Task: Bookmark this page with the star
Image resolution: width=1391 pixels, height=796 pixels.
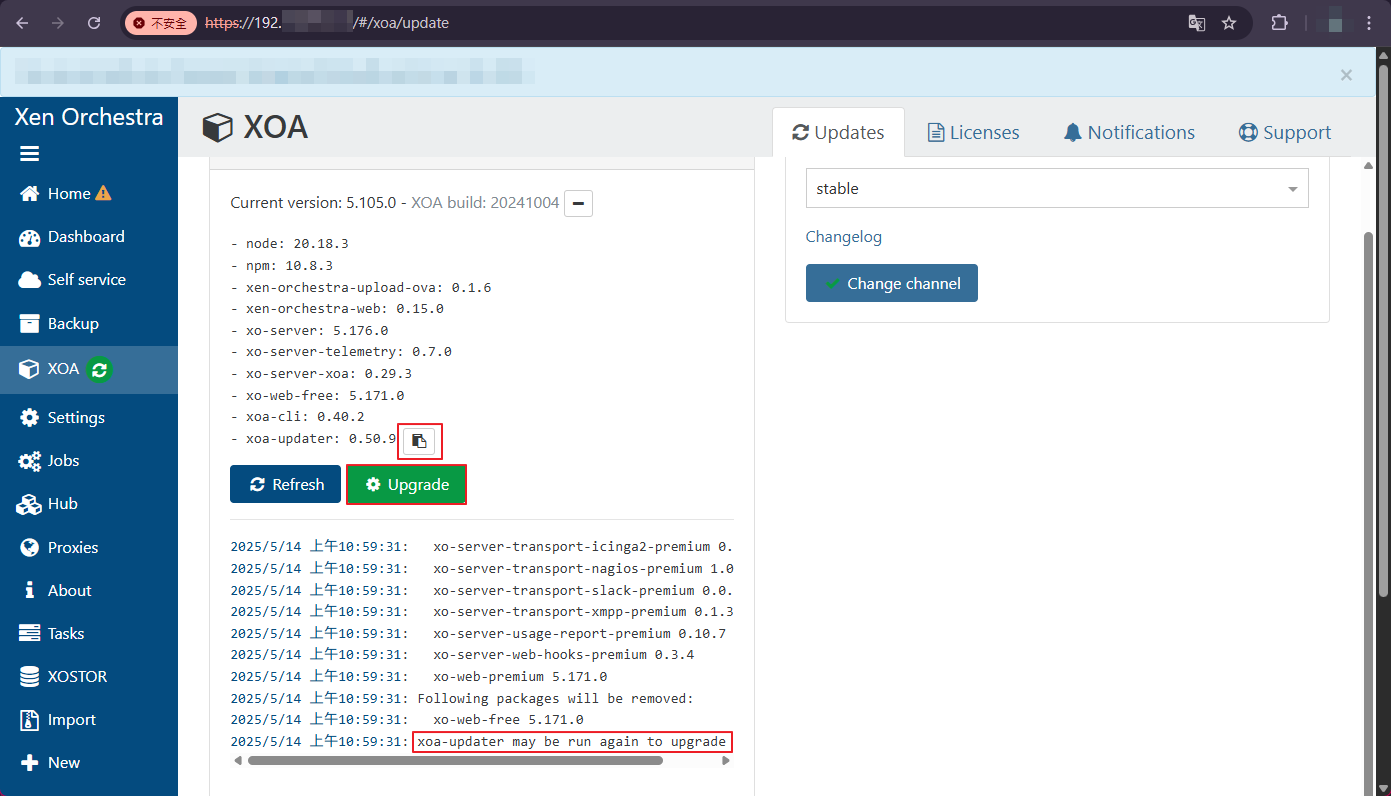Action: (x=1229, y=23)
